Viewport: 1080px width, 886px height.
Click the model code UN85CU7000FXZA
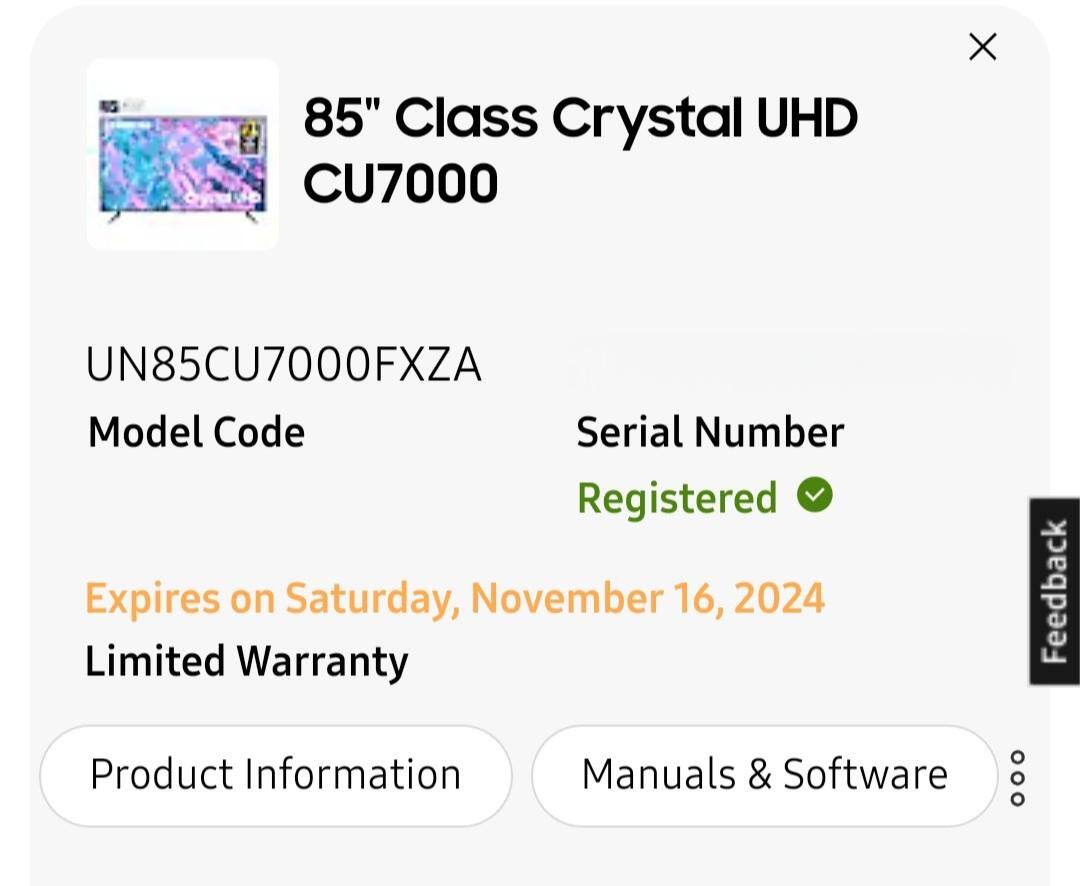[x=286, y=364]
